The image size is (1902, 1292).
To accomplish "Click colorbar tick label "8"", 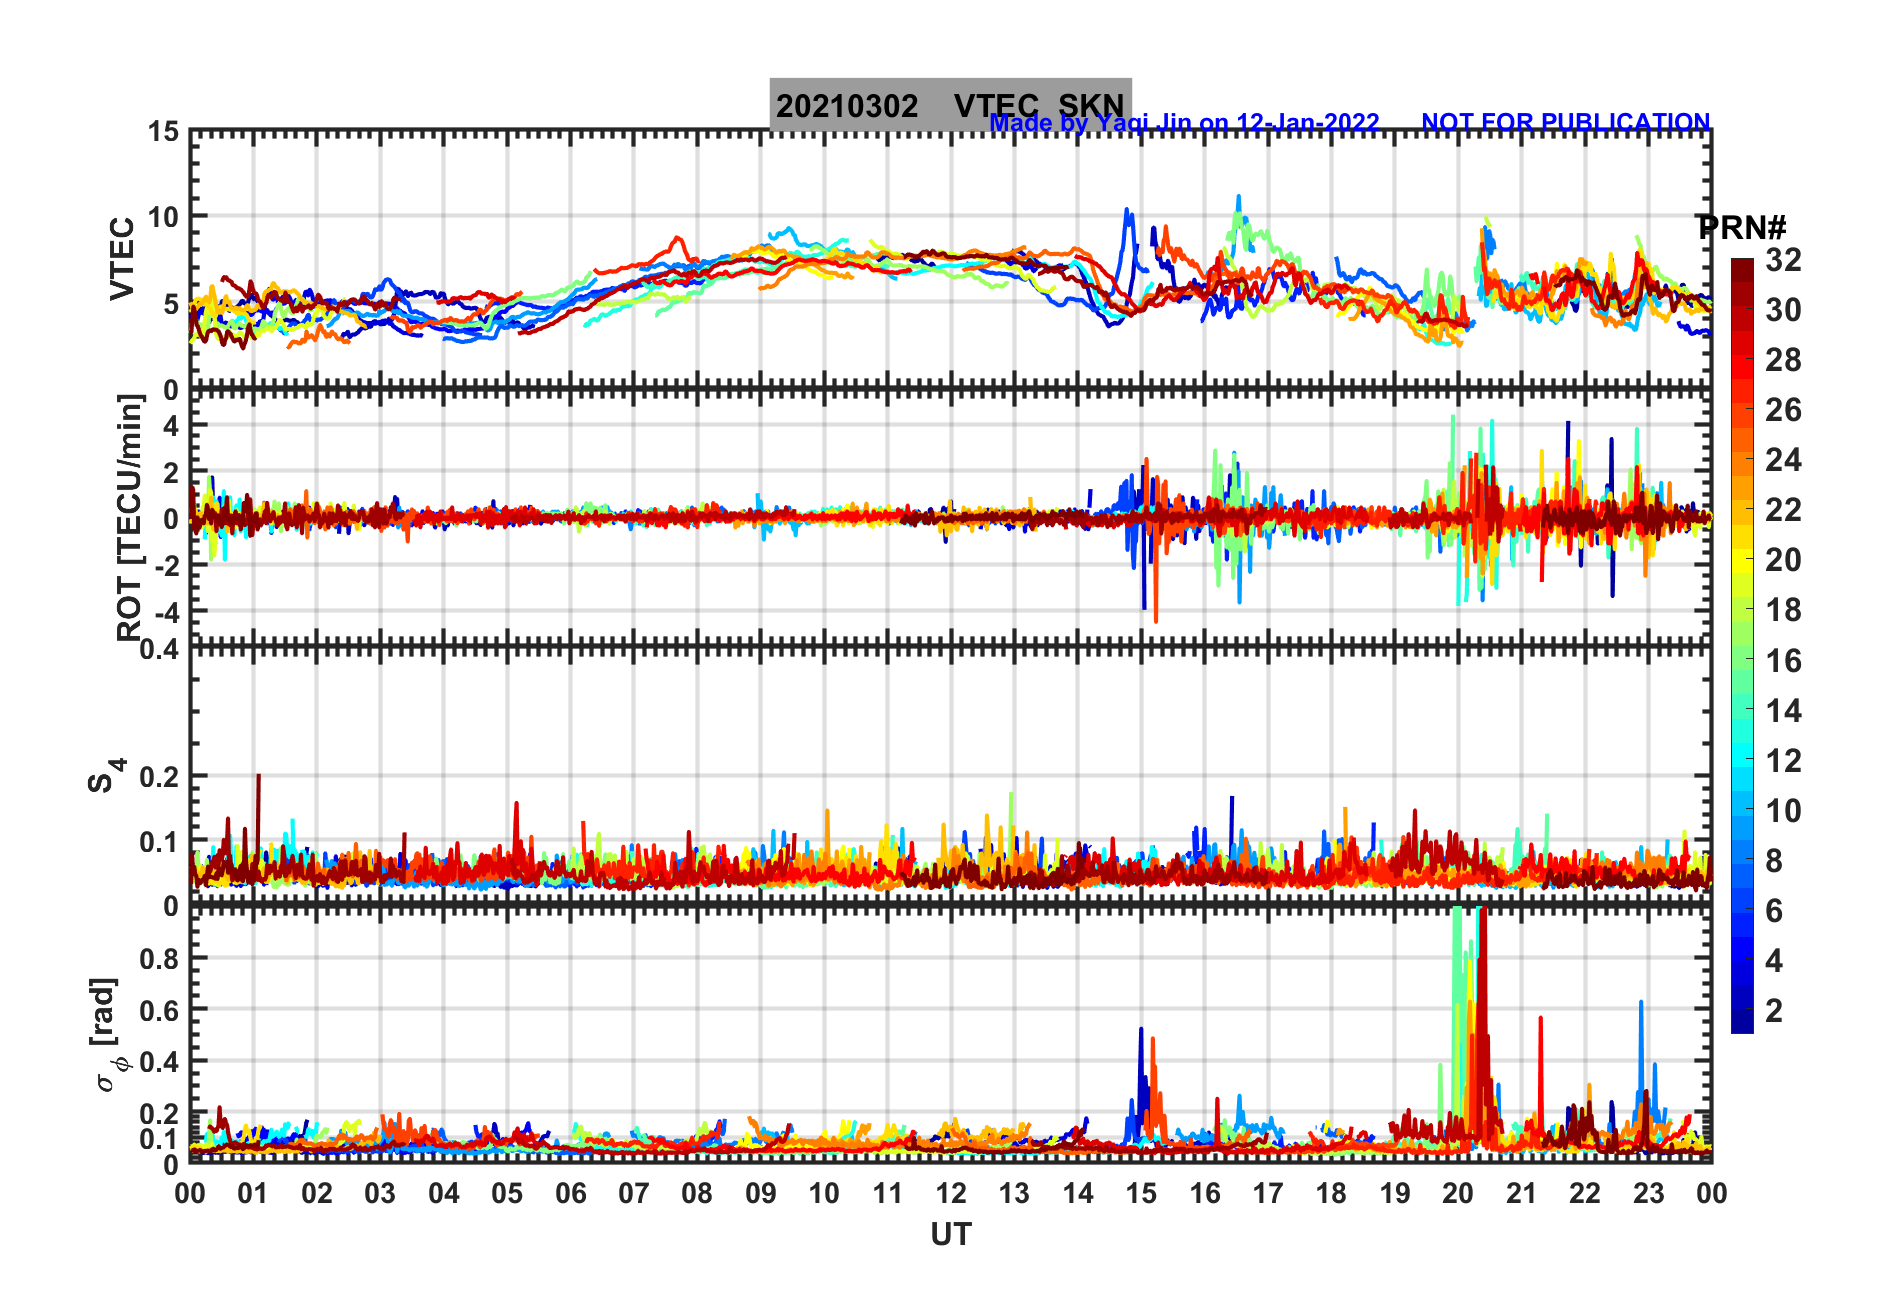I will [x=1774, y=861].
